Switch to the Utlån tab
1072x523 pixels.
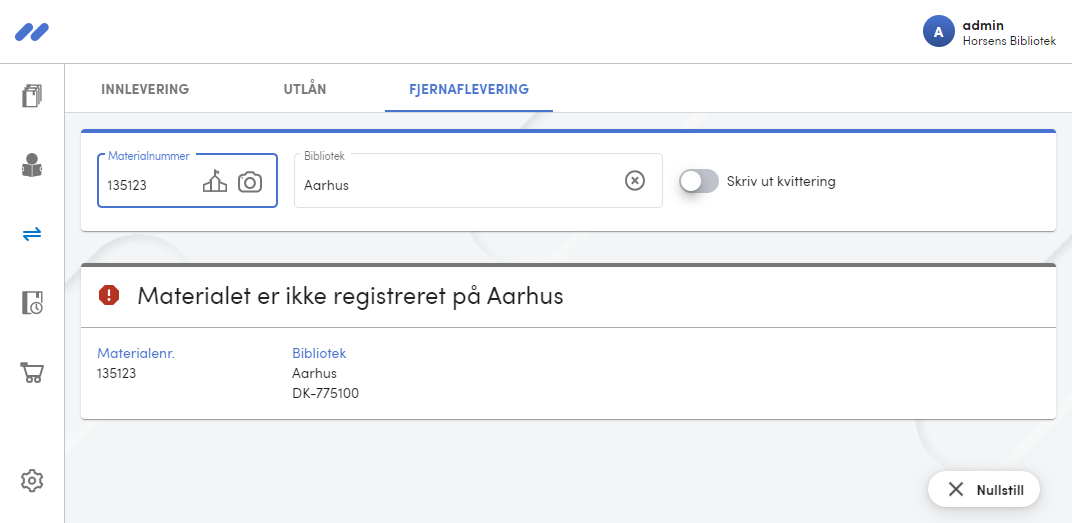[305, 89]
